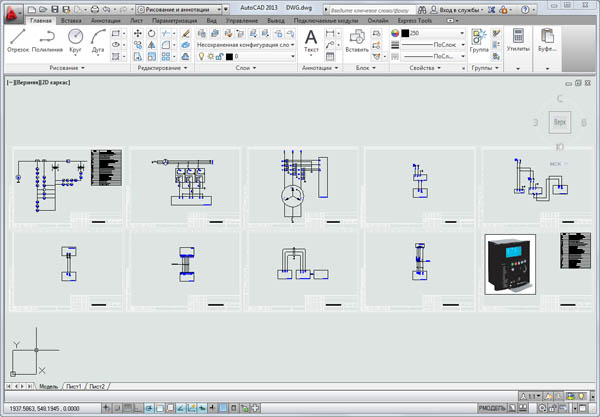Toggle polar tracking in status bar
This screenshot has height=417, width=600.
[149, 408]
